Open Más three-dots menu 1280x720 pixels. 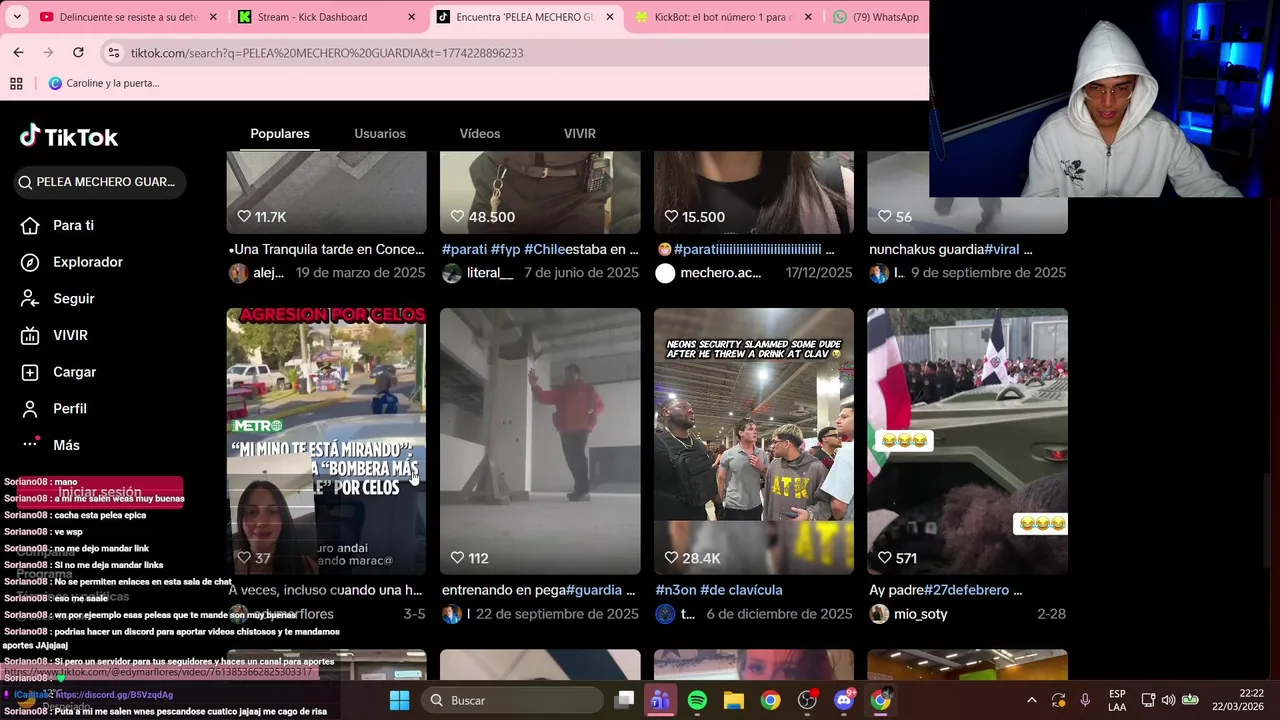click(30, 445)
